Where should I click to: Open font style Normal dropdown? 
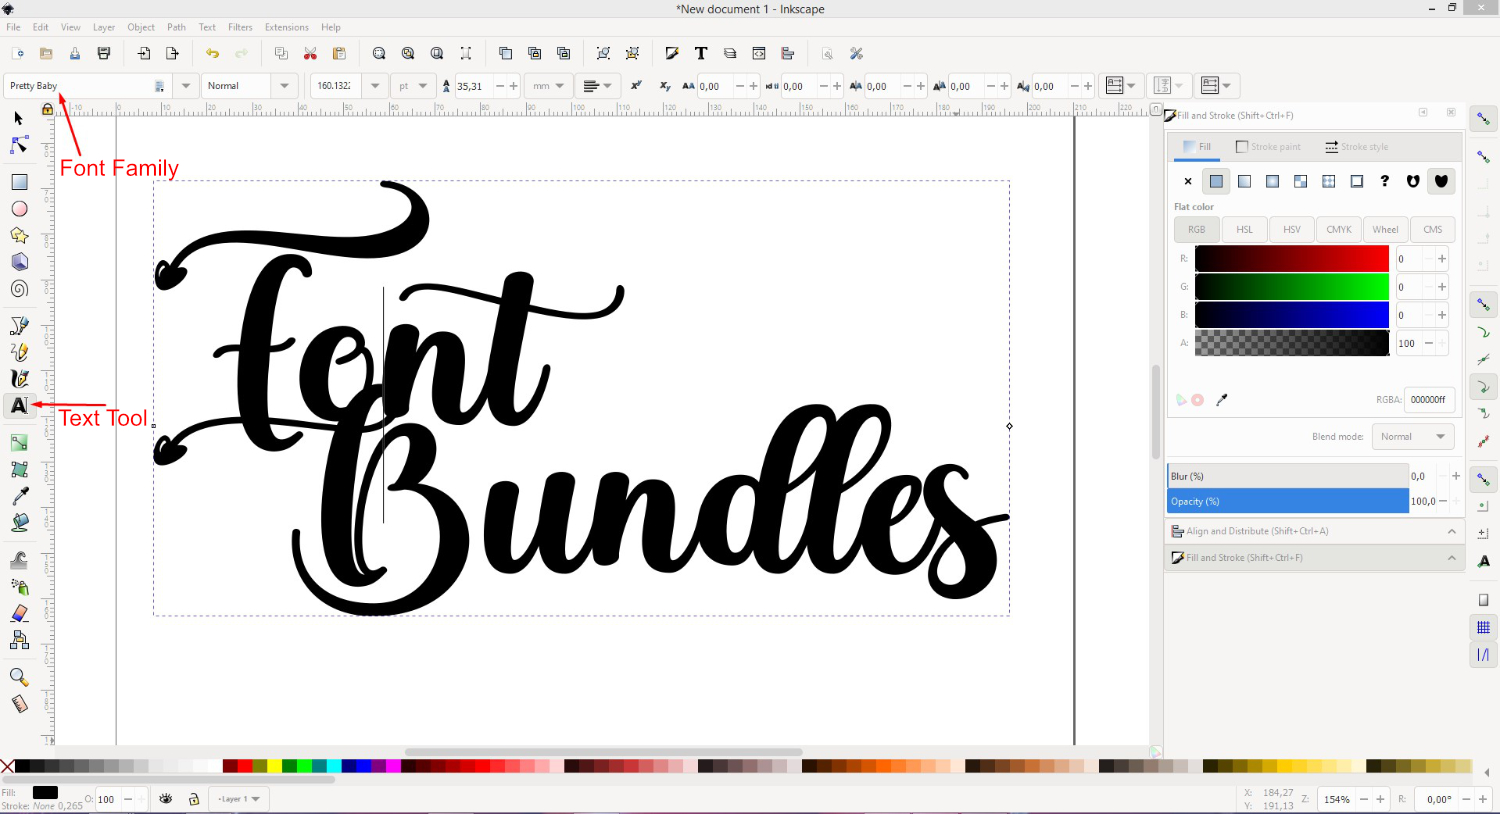(x=285, y=86)
